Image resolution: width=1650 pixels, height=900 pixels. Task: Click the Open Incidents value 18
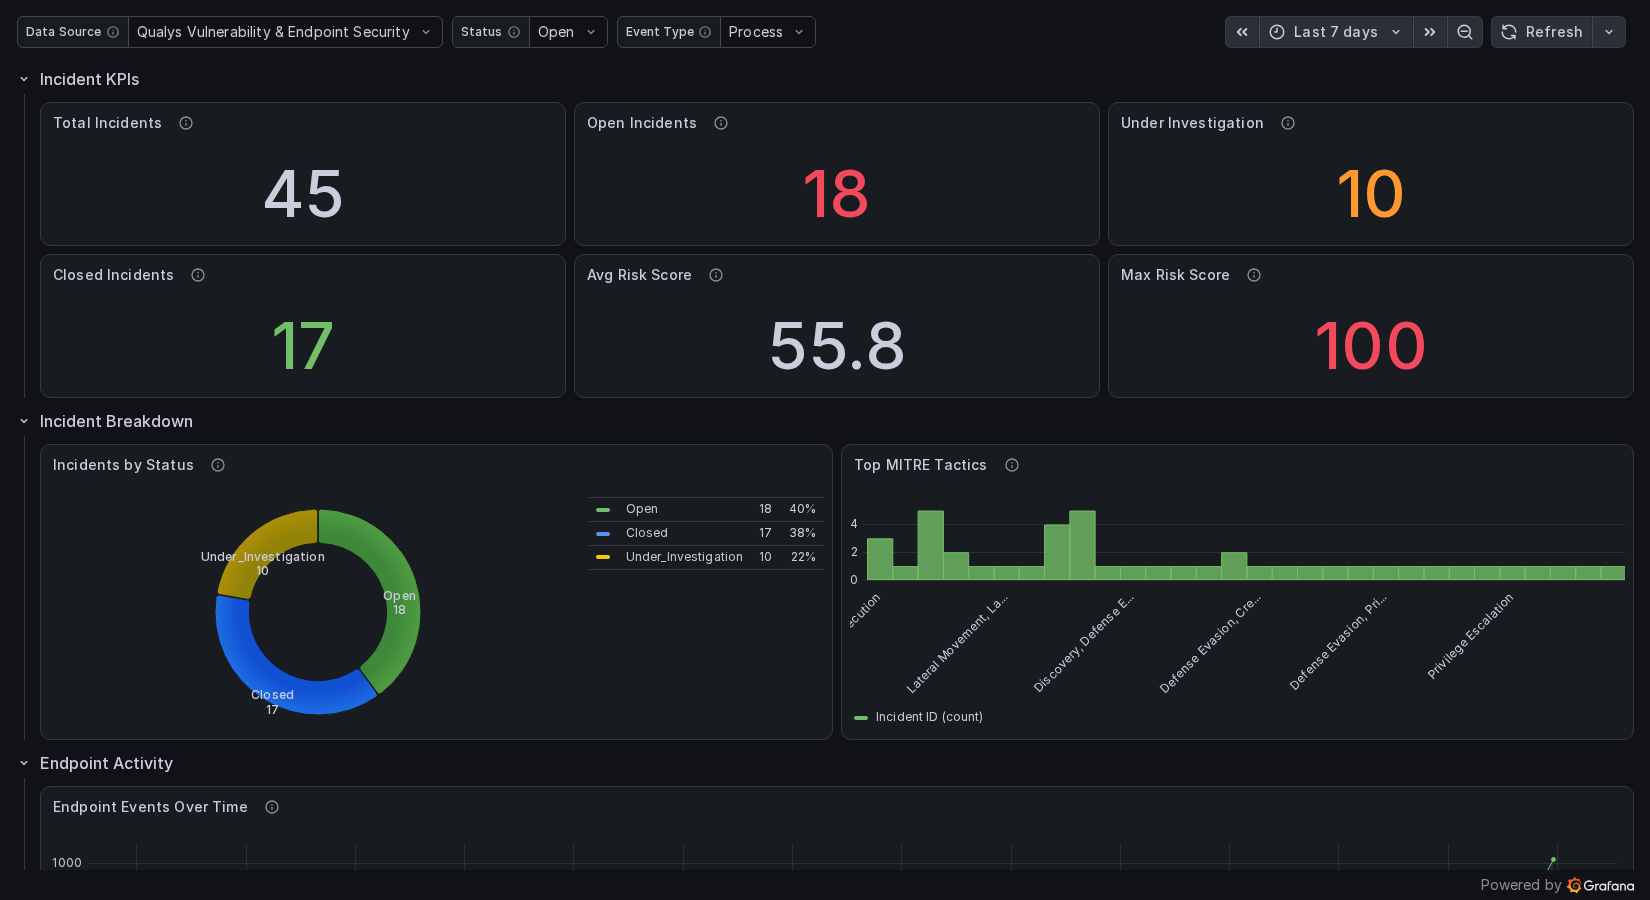(836, 194)
